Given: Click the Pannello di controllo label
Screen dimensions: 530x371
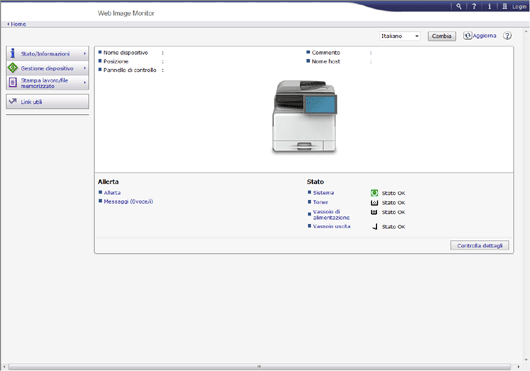Looking at the screenshot, I should tap(130, 70).
